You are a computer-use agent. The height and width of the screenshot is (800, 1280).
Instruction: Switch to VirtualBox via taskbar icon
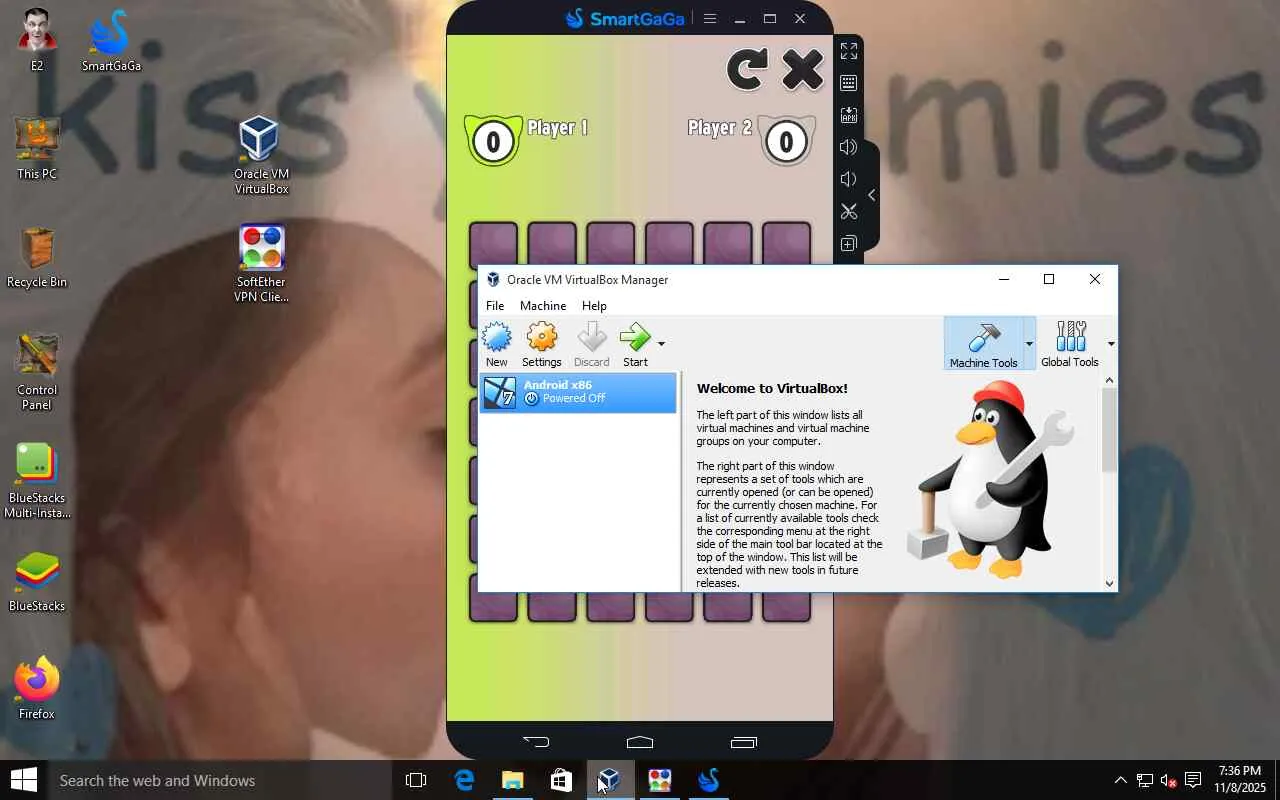click(x=609, y=780)
